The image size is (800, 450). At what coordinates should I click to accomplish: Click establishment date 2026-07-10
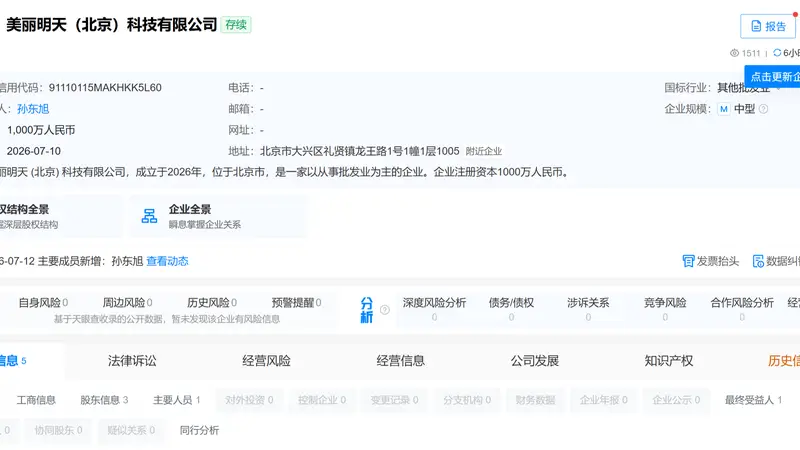point(34,151)
